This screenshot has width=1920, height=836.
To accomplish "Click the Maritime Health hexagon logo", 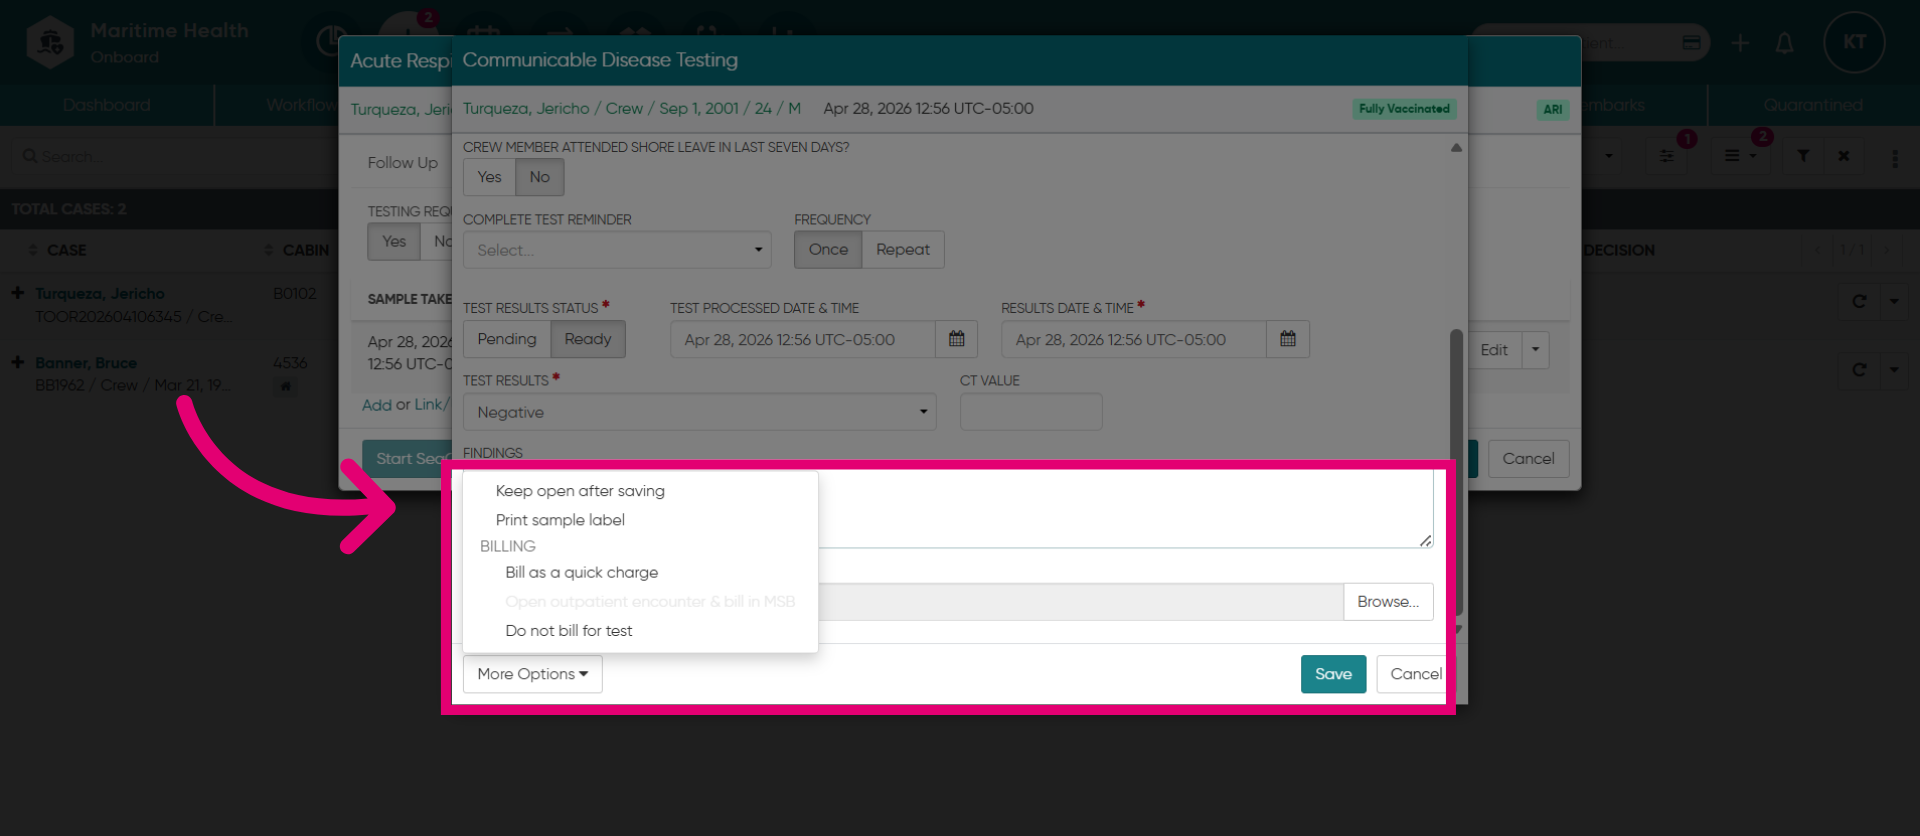I will (51, 42).
